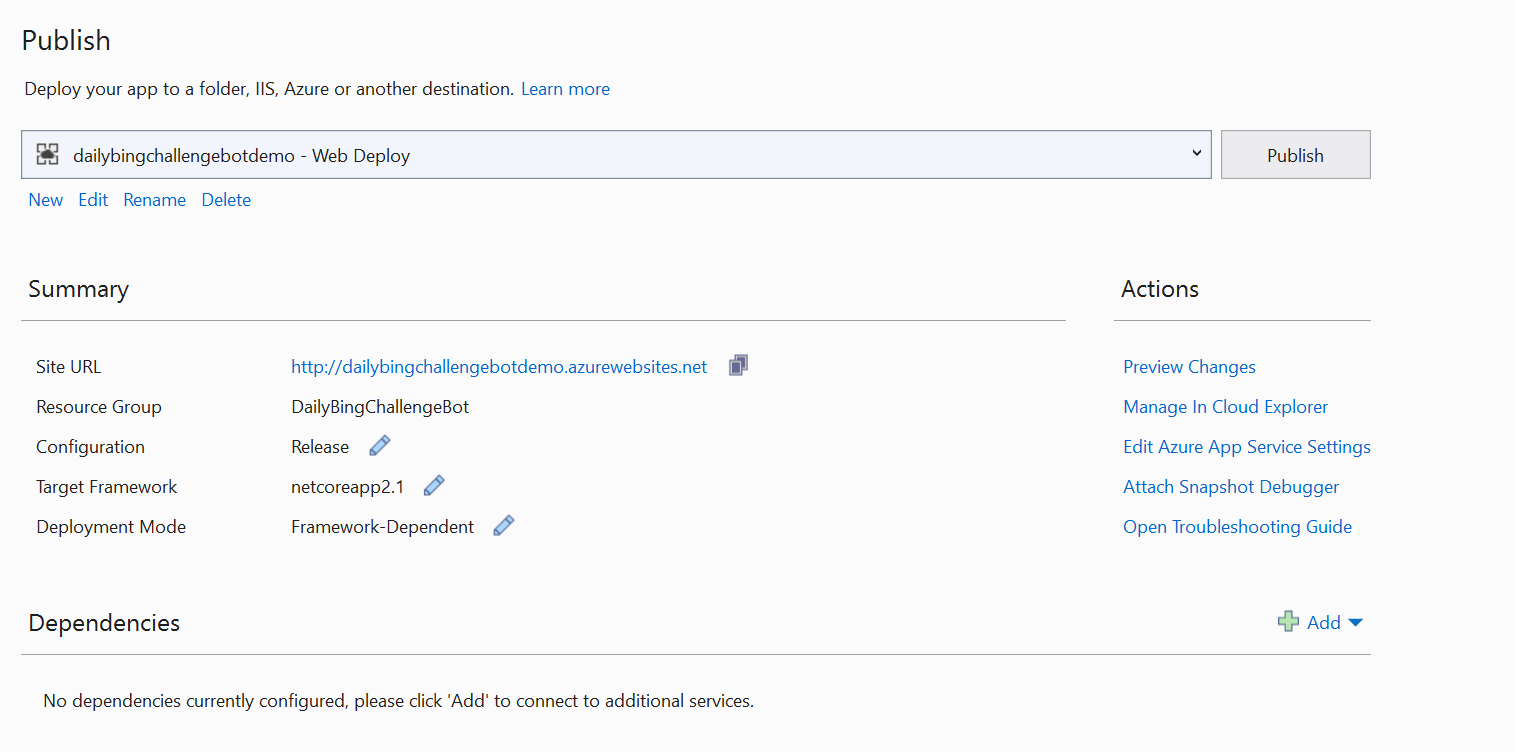Click the green plus icon in Dependencies
The image size is (1514, 752).
pyautogui.click(x=1288, y=622)
